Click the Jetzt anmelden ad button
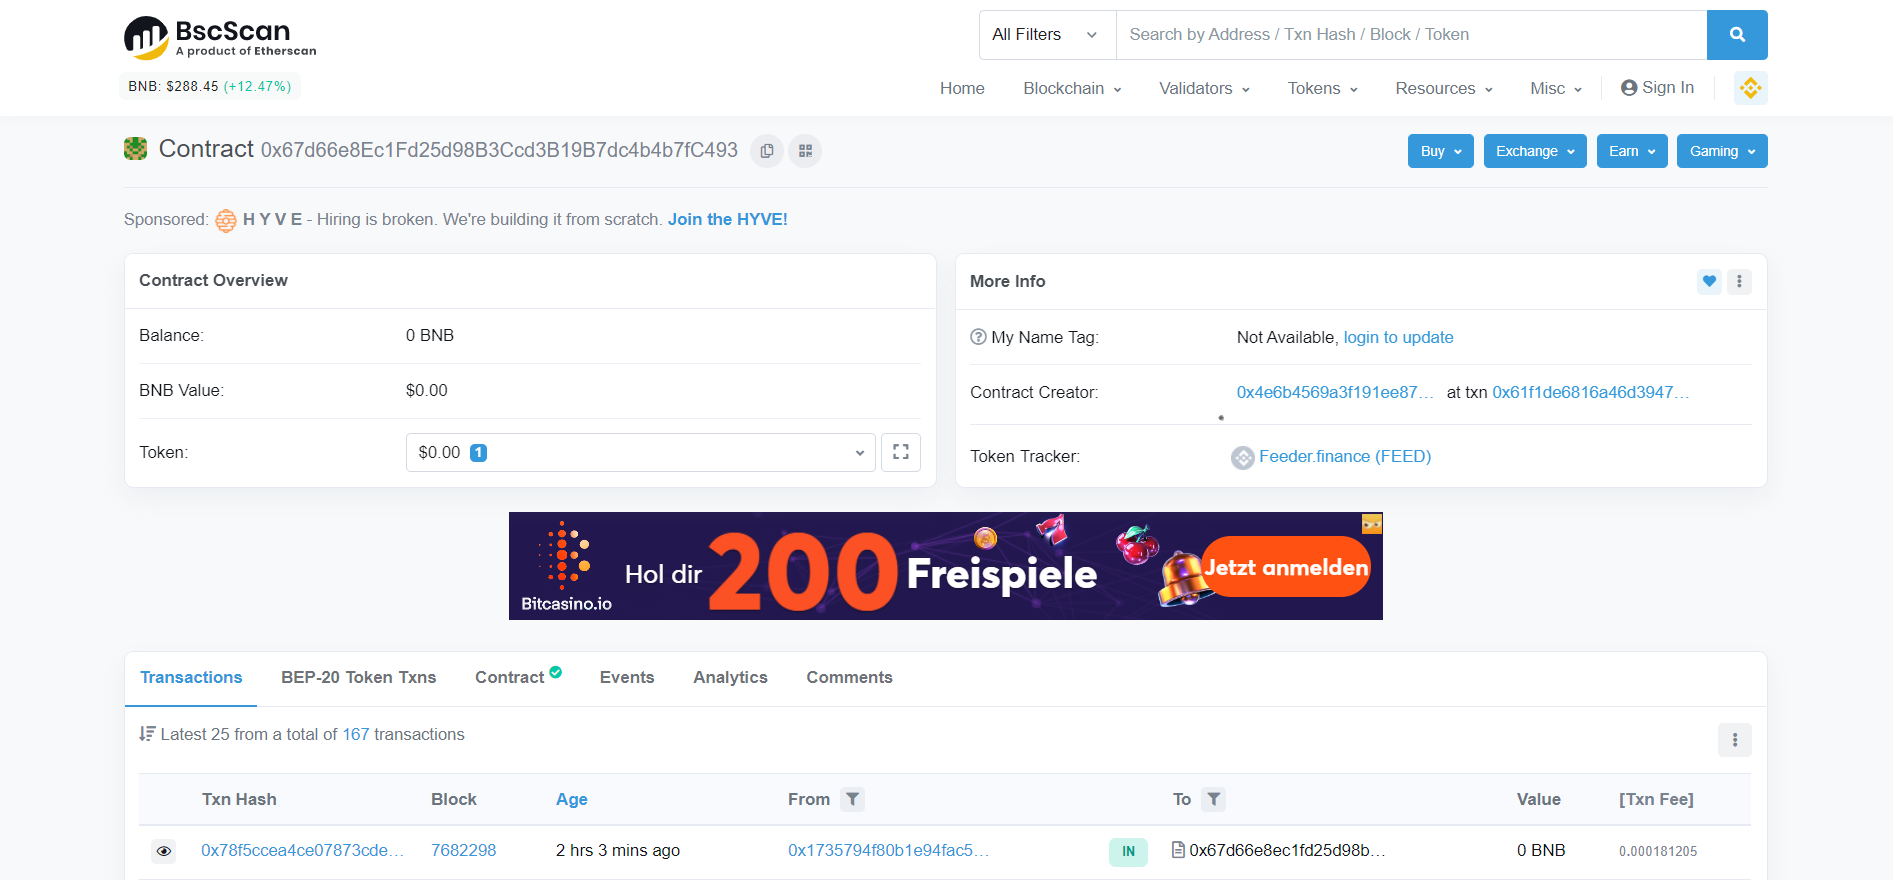This screenshot has width=1893, height=880. (1286, 567)
